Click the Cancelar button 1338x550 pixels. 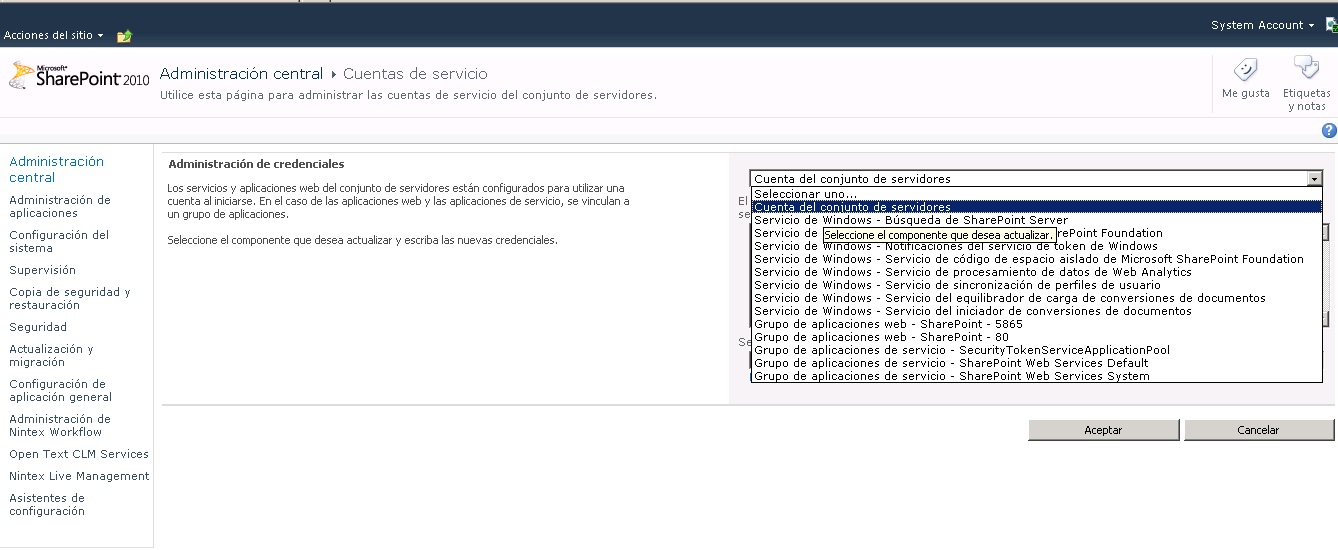(x=1259, y=430)
